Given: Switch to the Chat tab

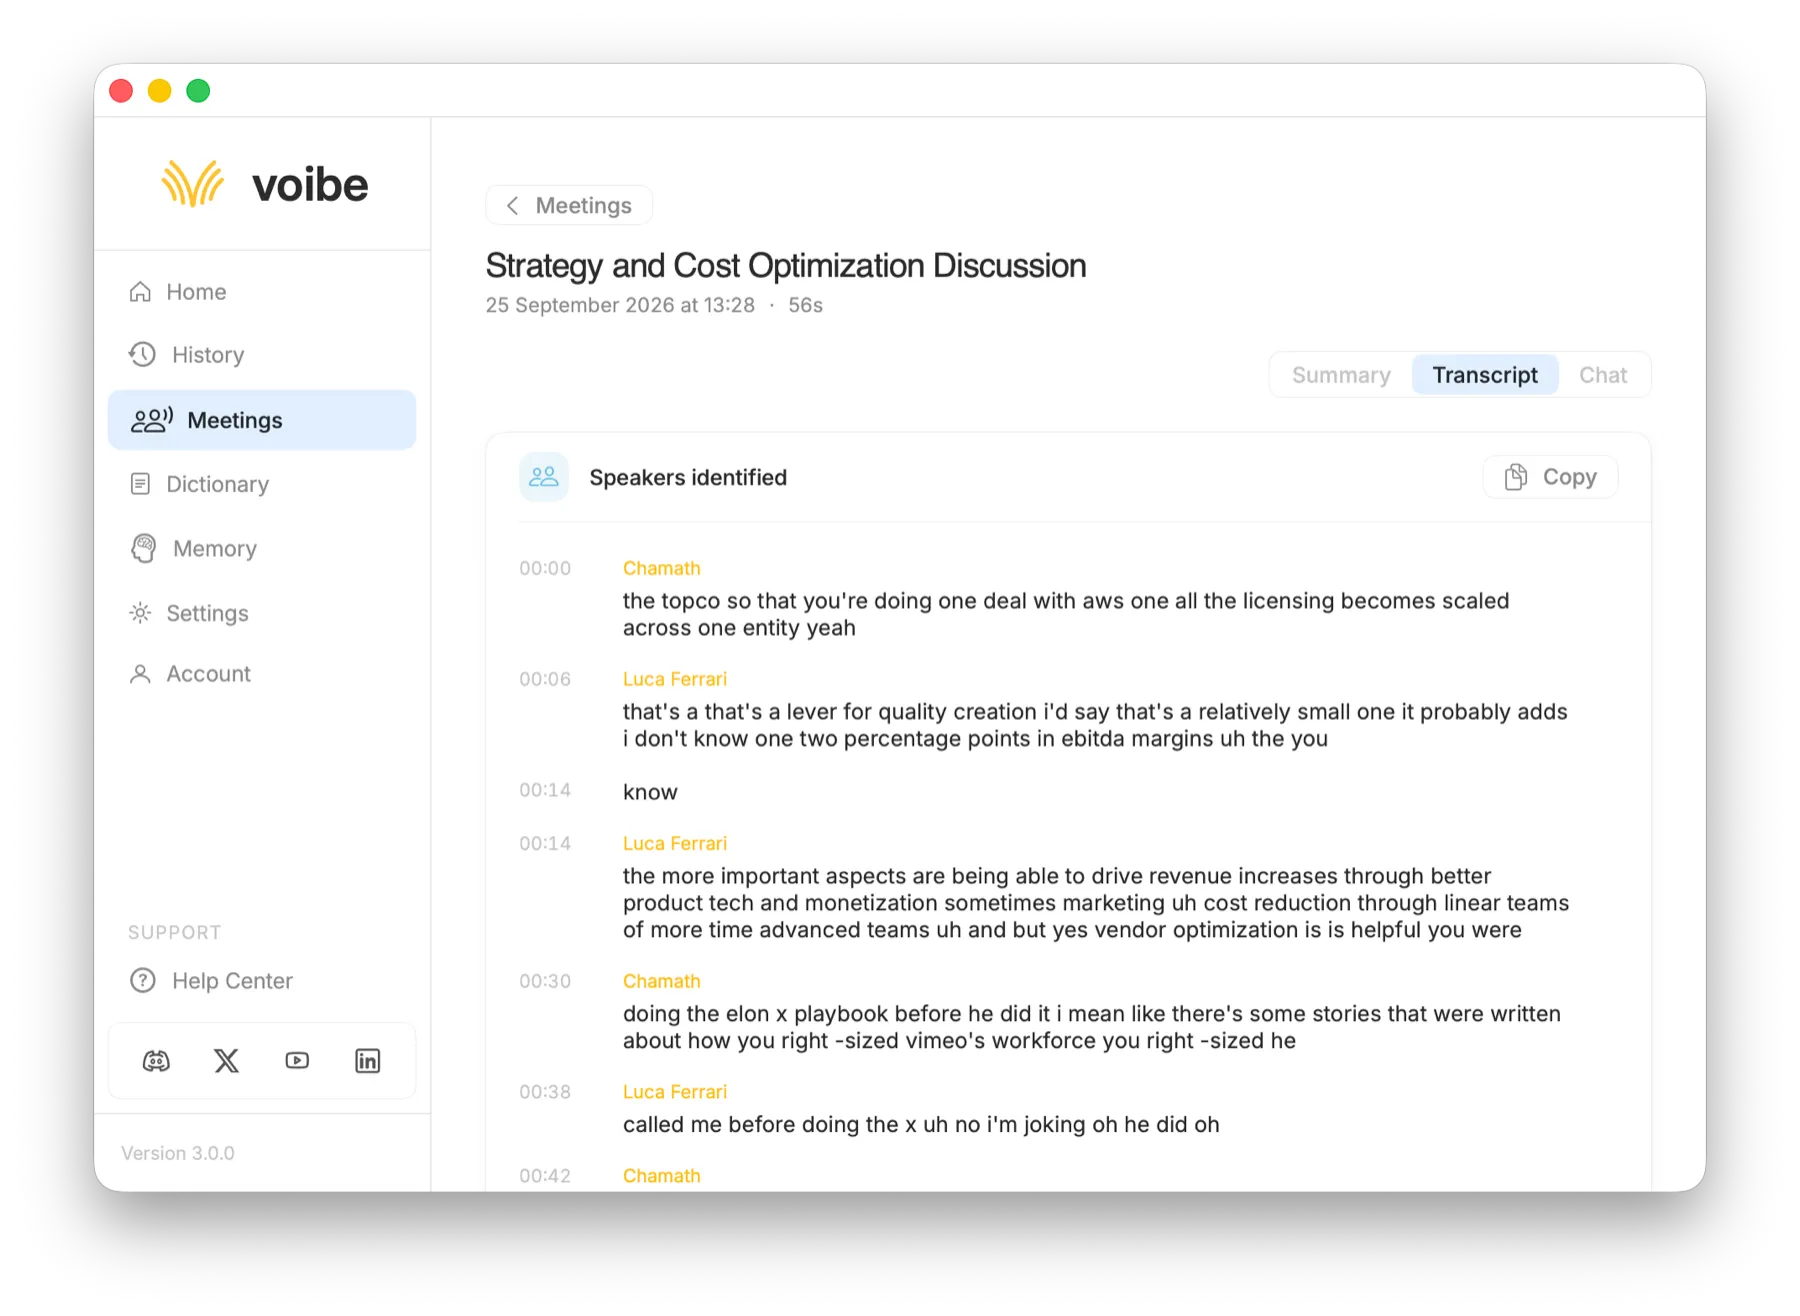Looking at the screenshot, I should [x=1603, y=375].
